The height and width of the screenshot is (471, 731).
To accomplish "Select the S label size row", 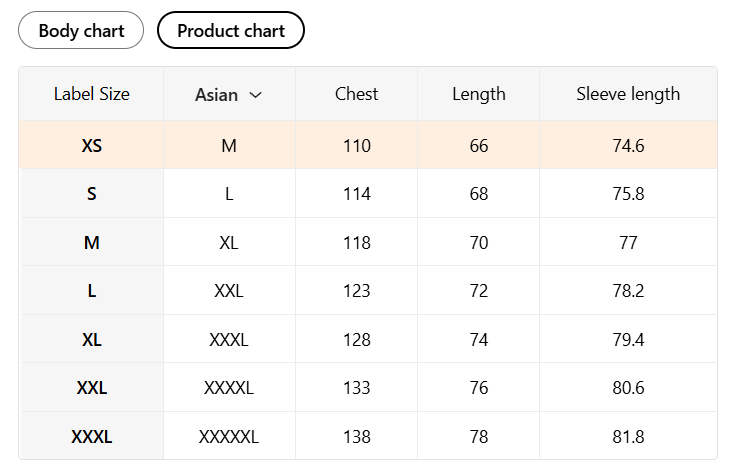I will (92, 194).
